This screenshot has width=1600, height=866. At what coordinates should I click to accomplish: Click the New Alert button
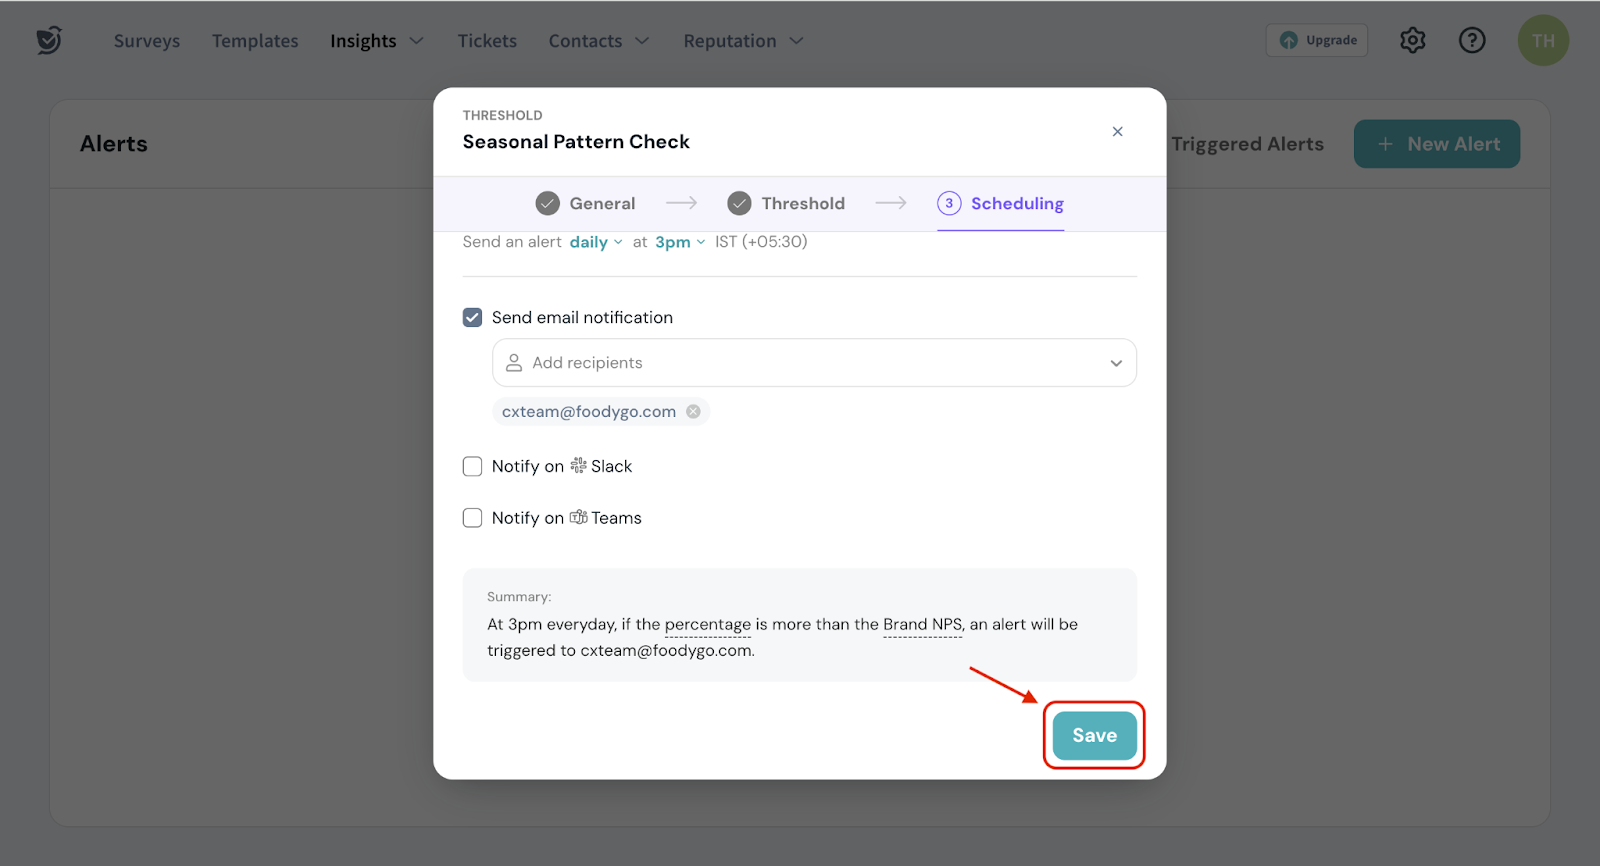pos(1436,144)
